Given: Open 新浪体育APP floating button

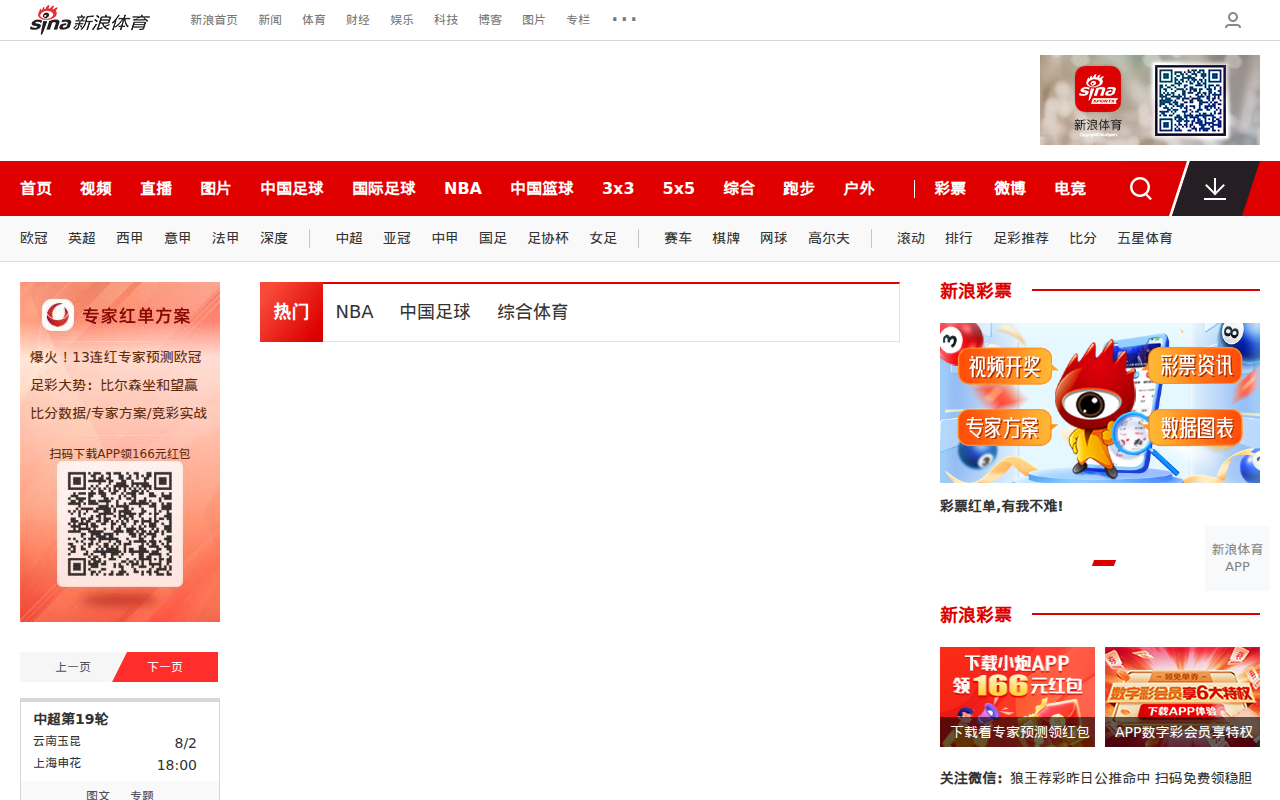Looking at the screenshot, I should (x=1237, y=558).
